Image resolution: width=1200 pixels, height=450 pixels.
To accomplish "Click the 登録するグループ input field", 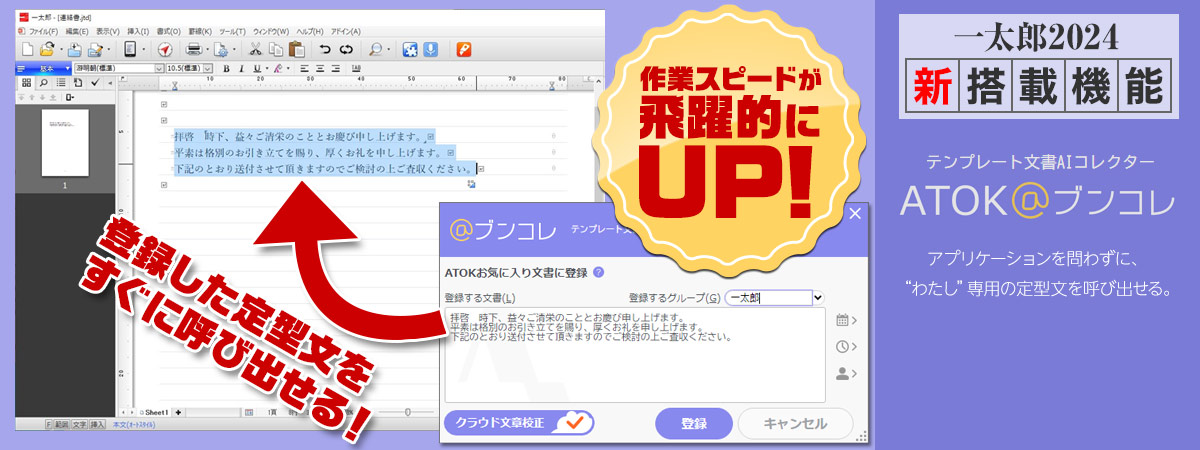I will point(767,297).
